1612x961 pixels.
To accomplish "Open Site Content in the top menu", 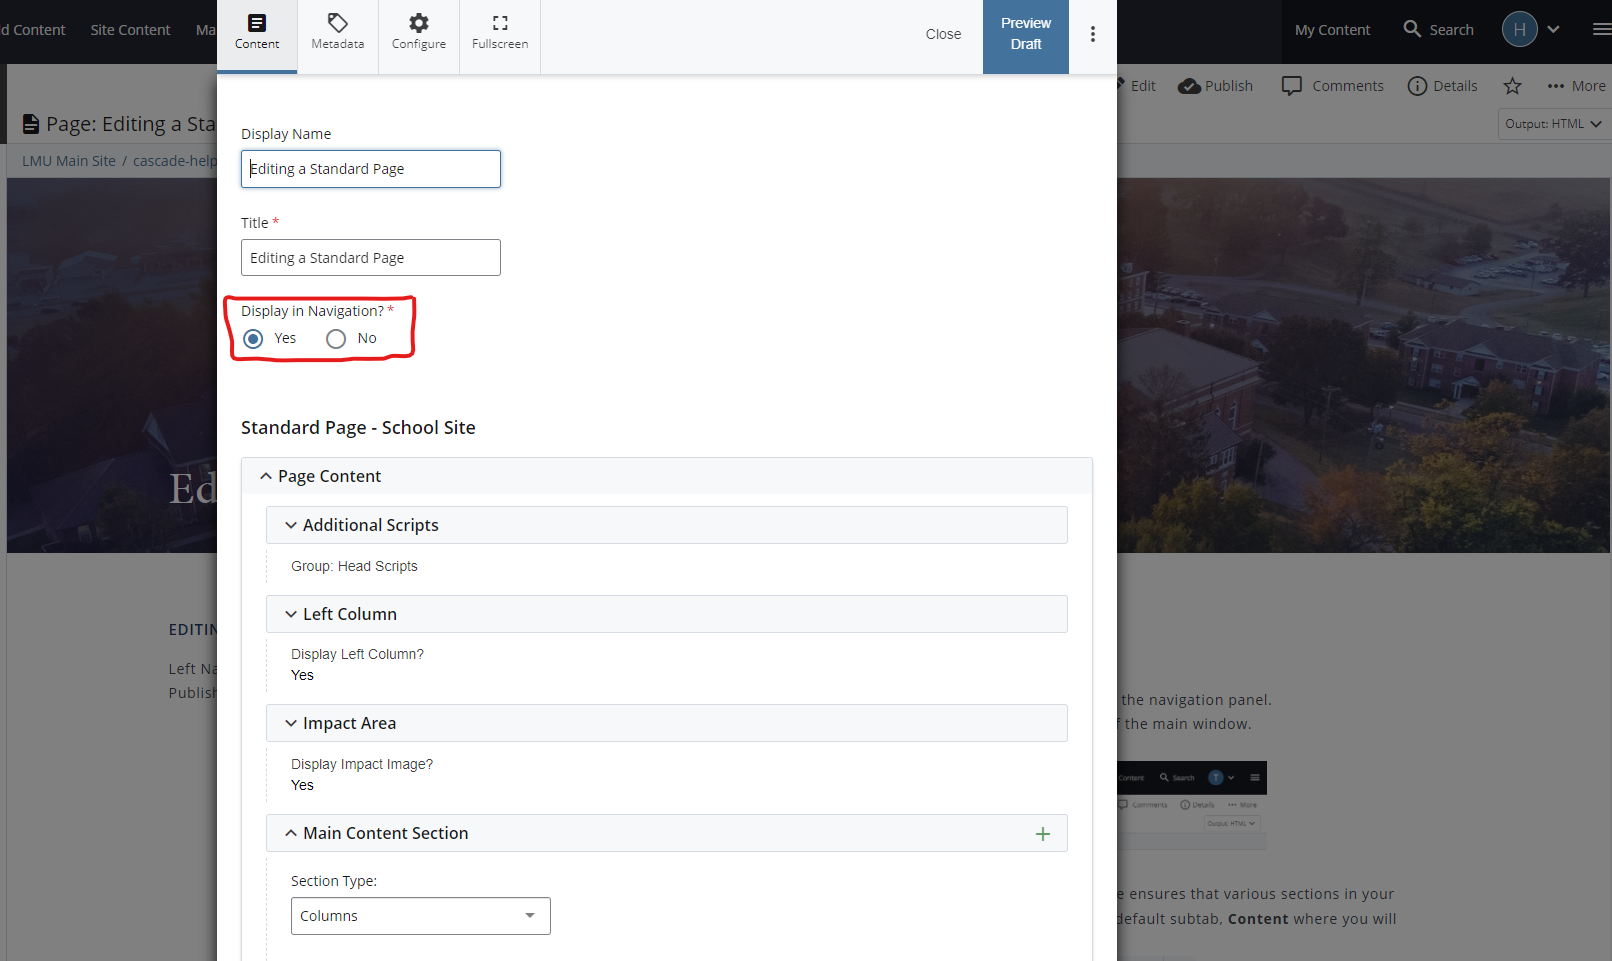I will [130, 30].
